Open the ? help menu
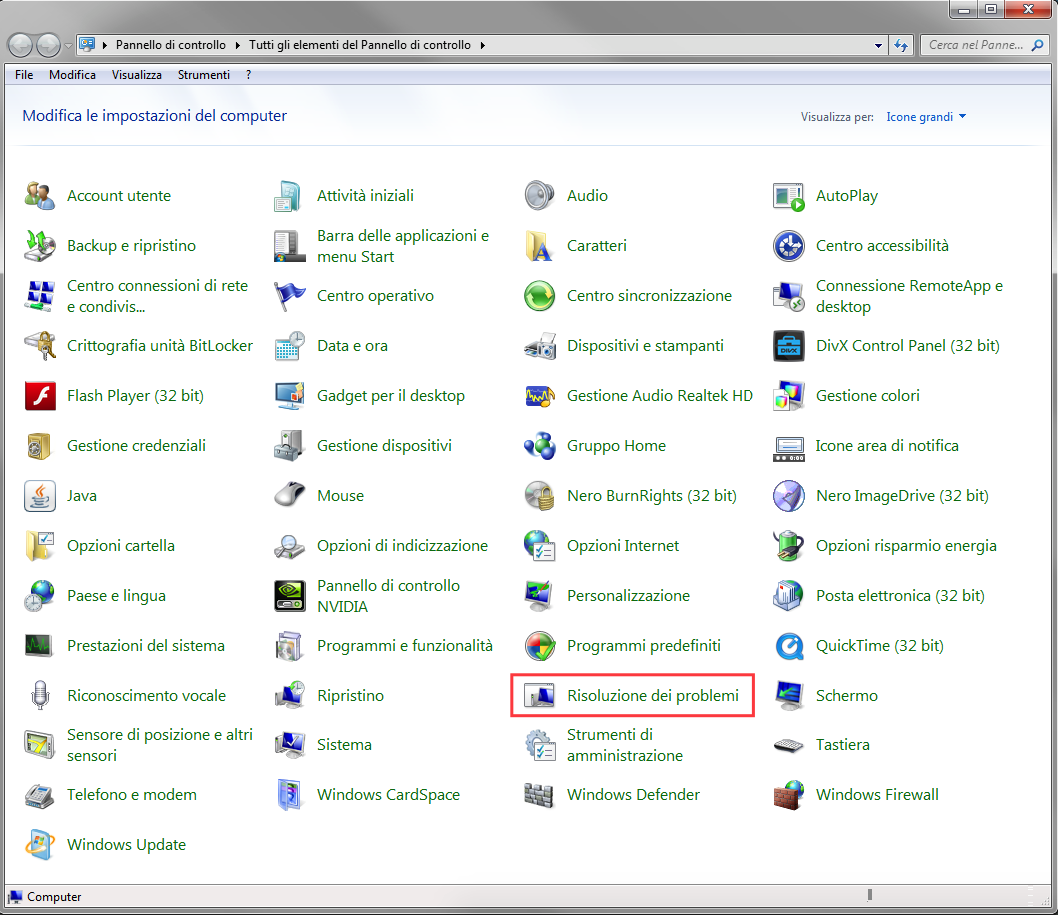The image size is (1058, 915). coord(248,75)
